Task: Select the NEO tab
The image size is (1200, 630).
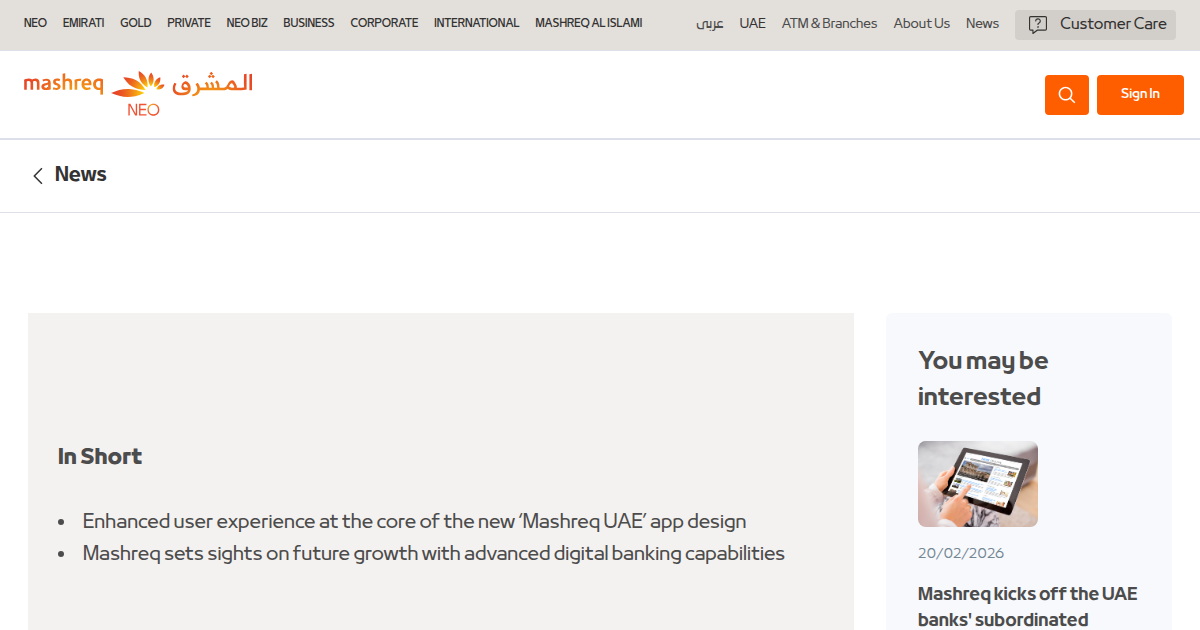Action: (x=35, y=23)
